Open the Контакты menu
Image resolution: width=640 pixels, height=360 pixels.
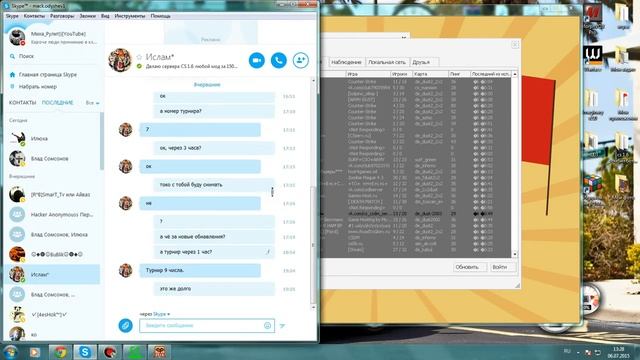point(34,16)
